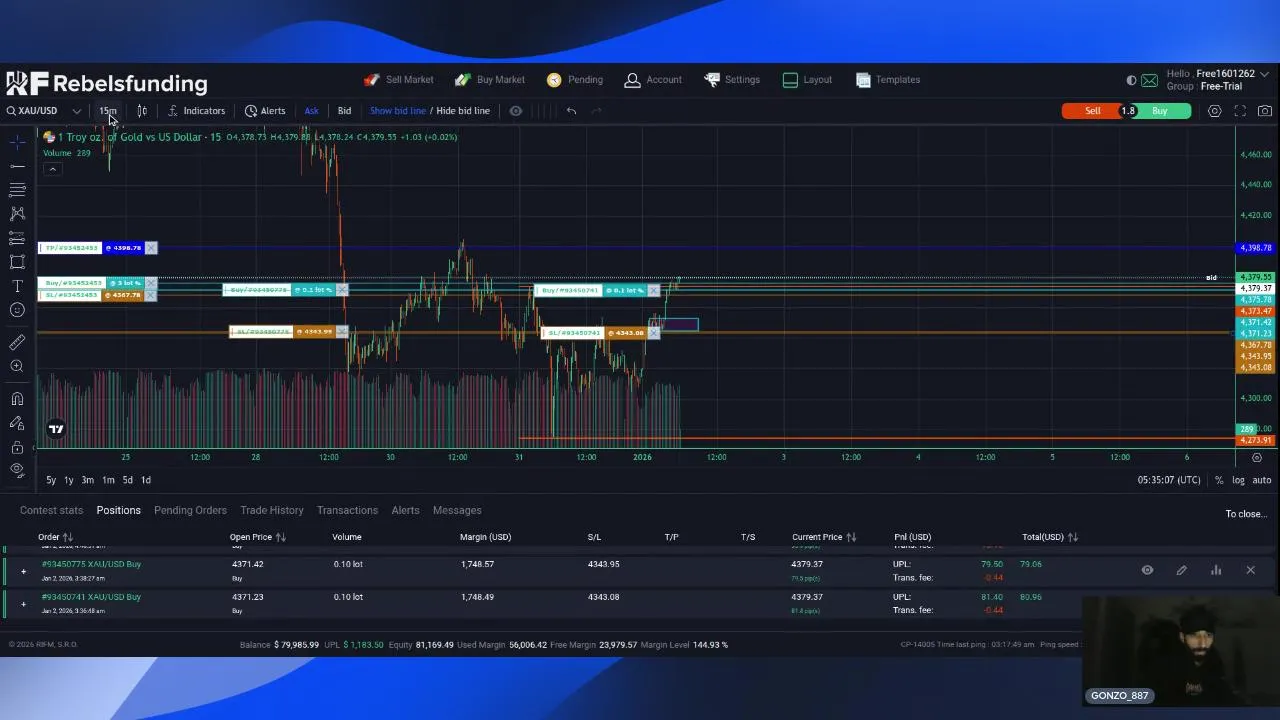View order #93450775 with eye icon
This screenshot has width=1280, height=720.
point(1147,570)
